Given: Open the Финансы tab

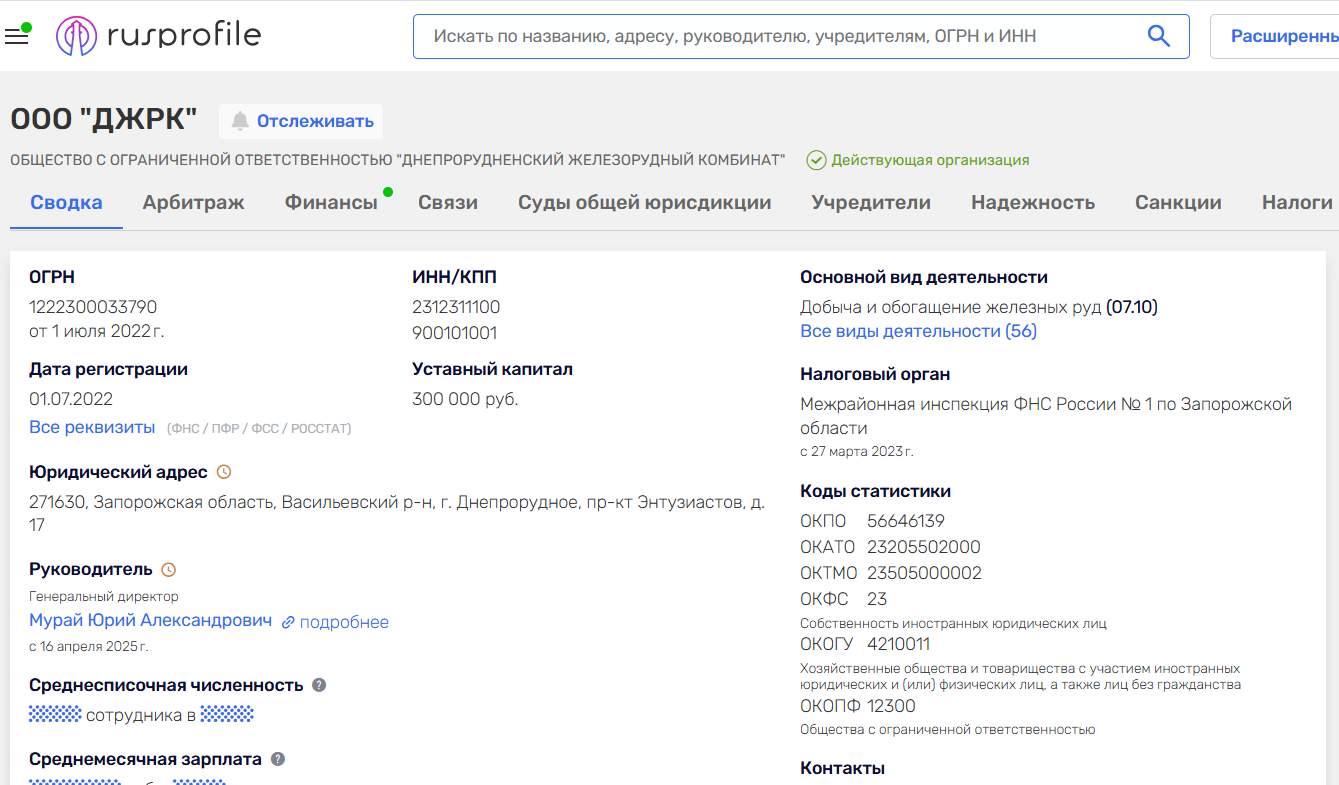Looking at the screenshot, I should click(331, 203).
